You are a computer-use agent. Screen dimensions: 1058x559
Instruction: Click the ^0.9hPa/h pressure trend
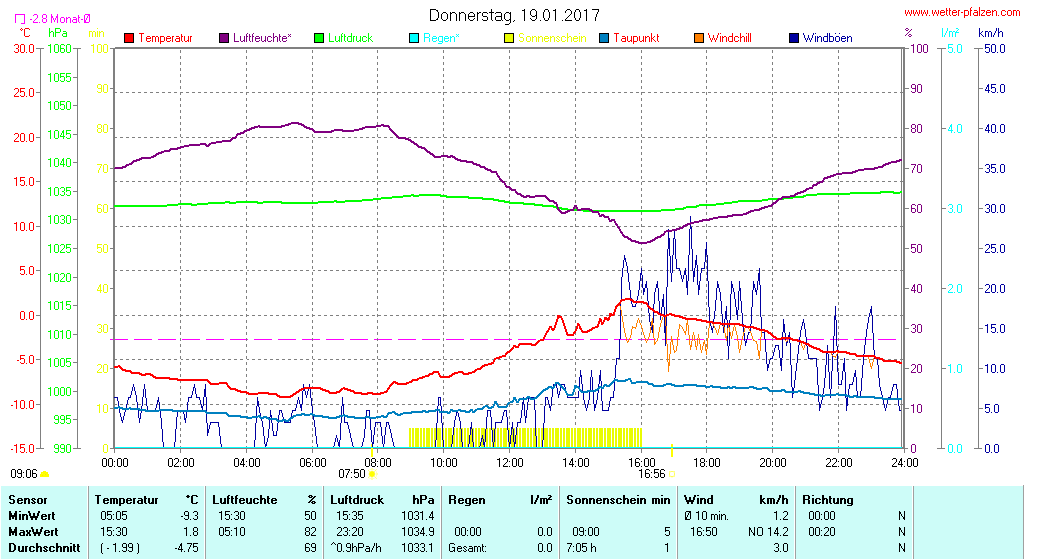click(x=356, y=548)
